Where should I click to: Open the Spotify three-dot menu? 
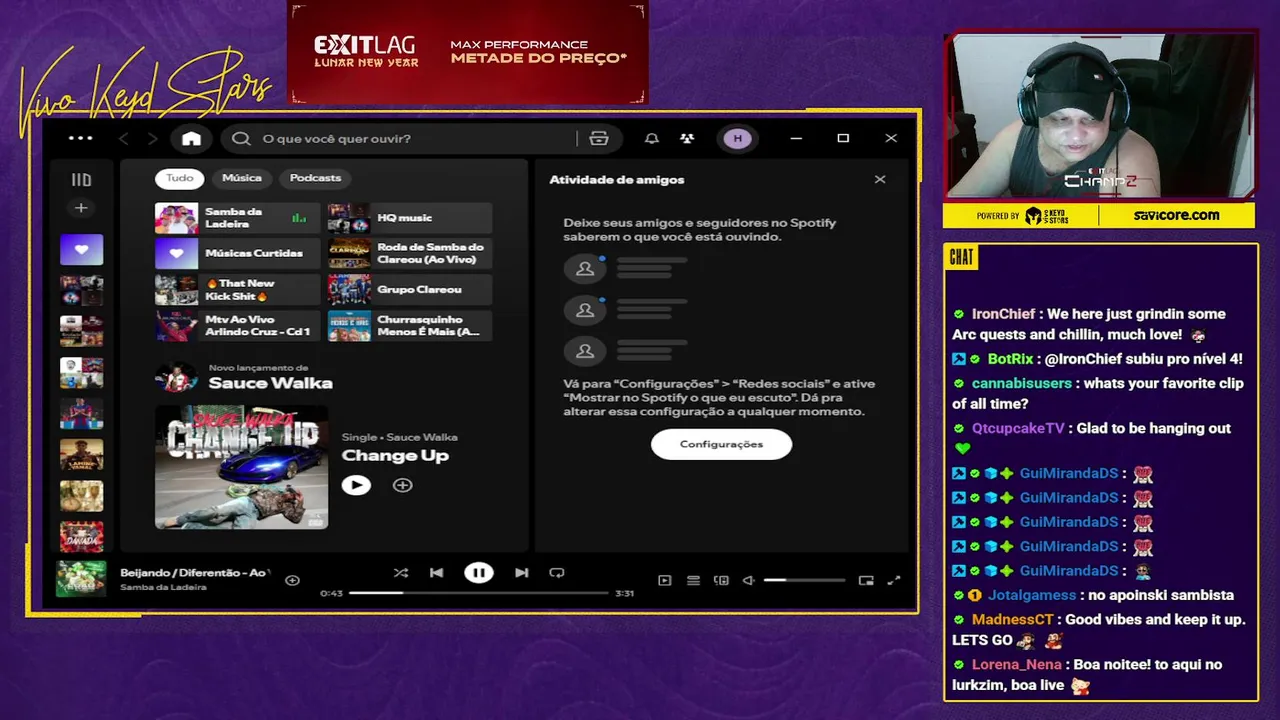click(80, 138)
